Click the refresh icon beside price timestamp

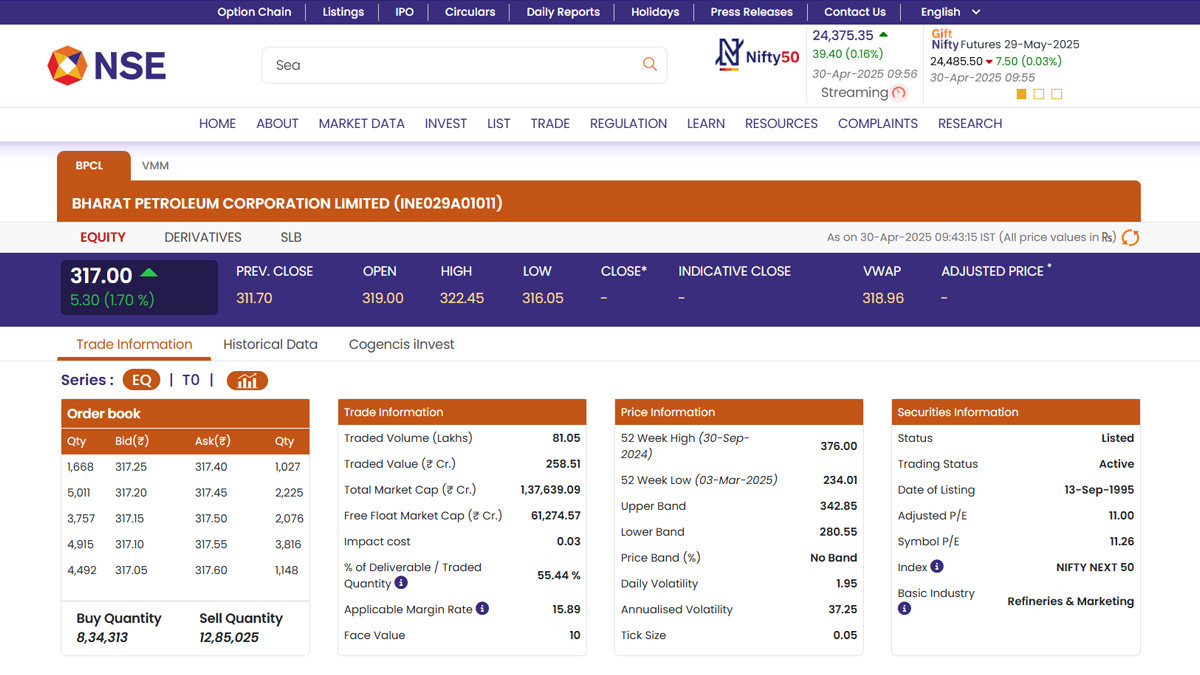tap(1130, 238)
